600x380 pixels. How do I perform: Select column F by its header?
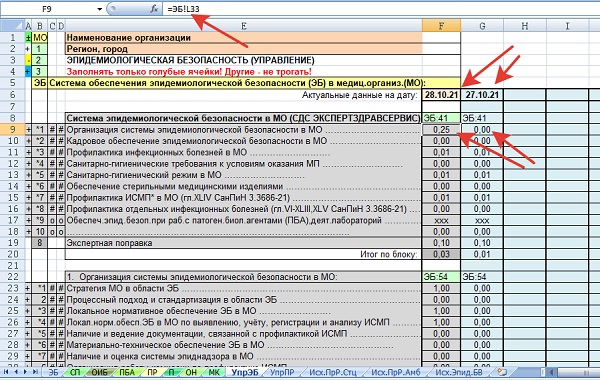pyautogui.click(x=441, y=26)
